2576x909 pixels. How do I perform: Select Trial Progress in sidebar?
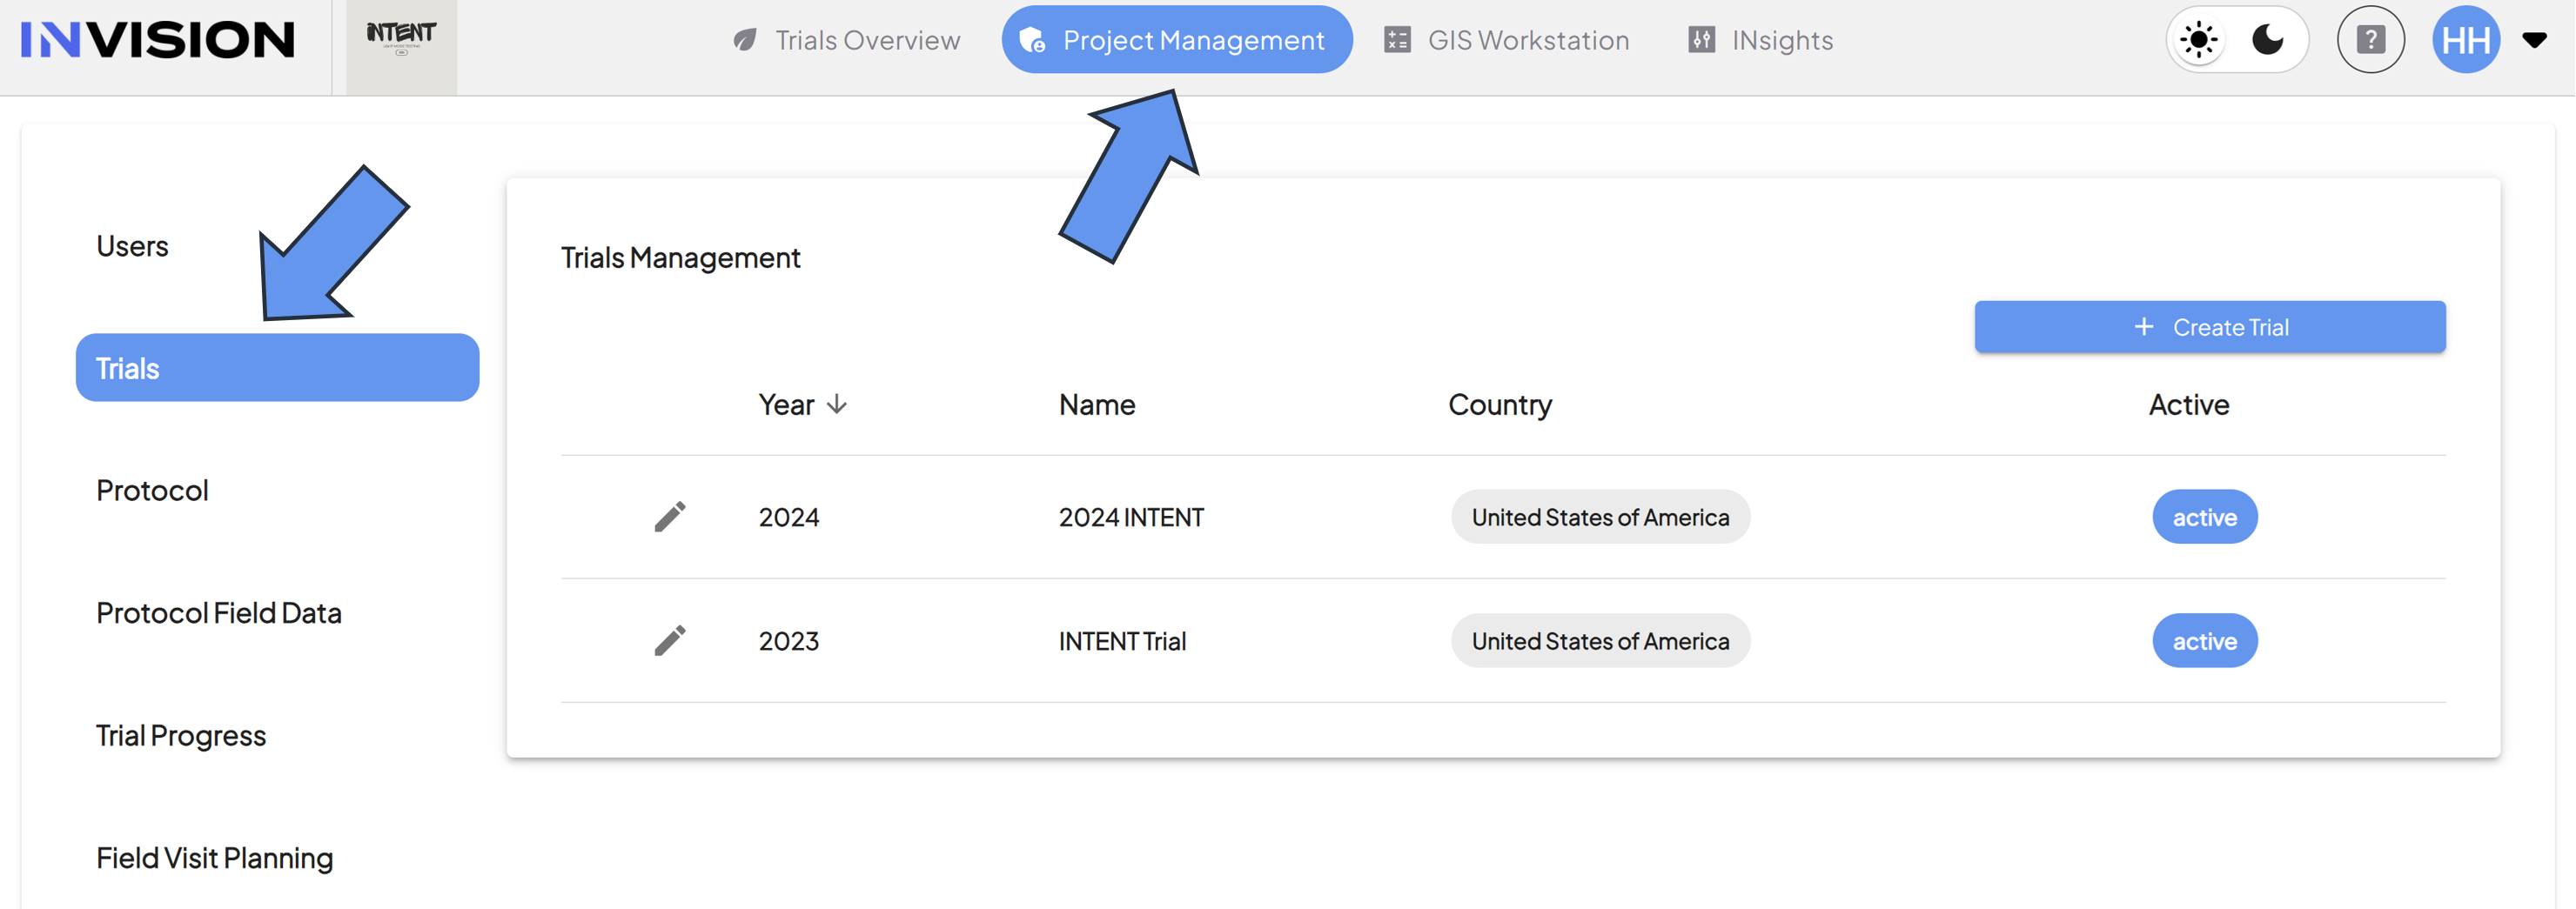(181, 736)
